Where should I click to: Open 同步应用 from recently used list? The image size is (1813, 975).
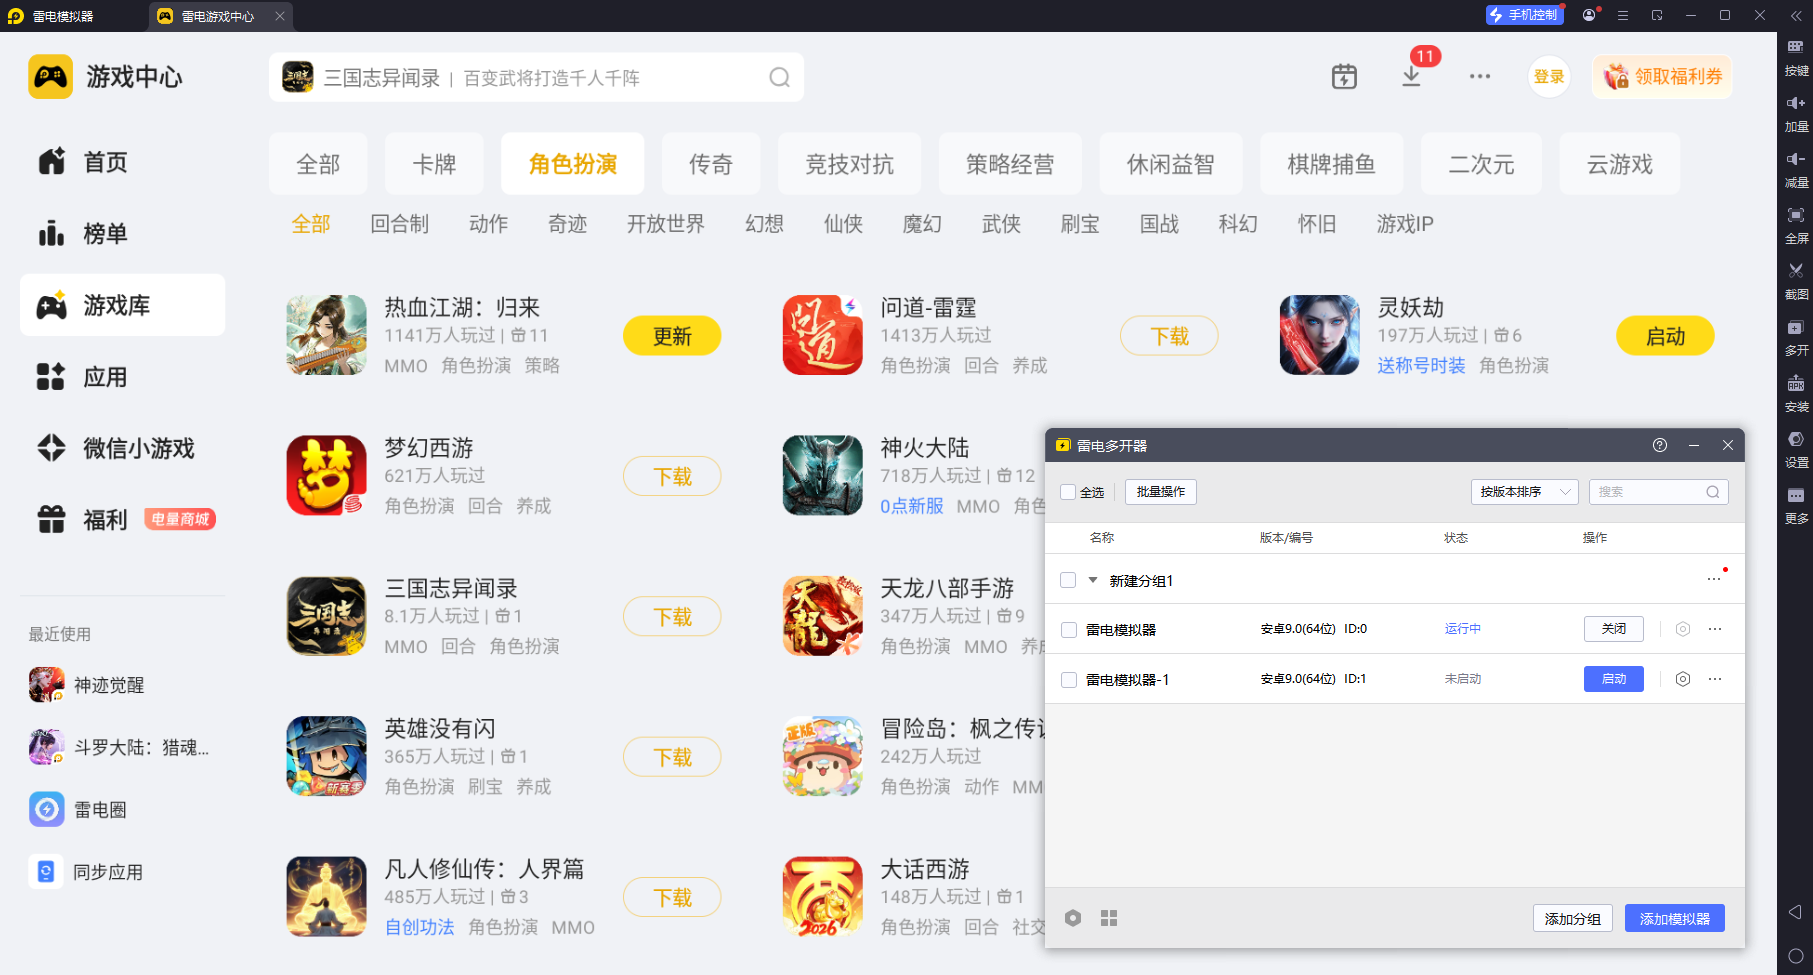pos(86,872)
